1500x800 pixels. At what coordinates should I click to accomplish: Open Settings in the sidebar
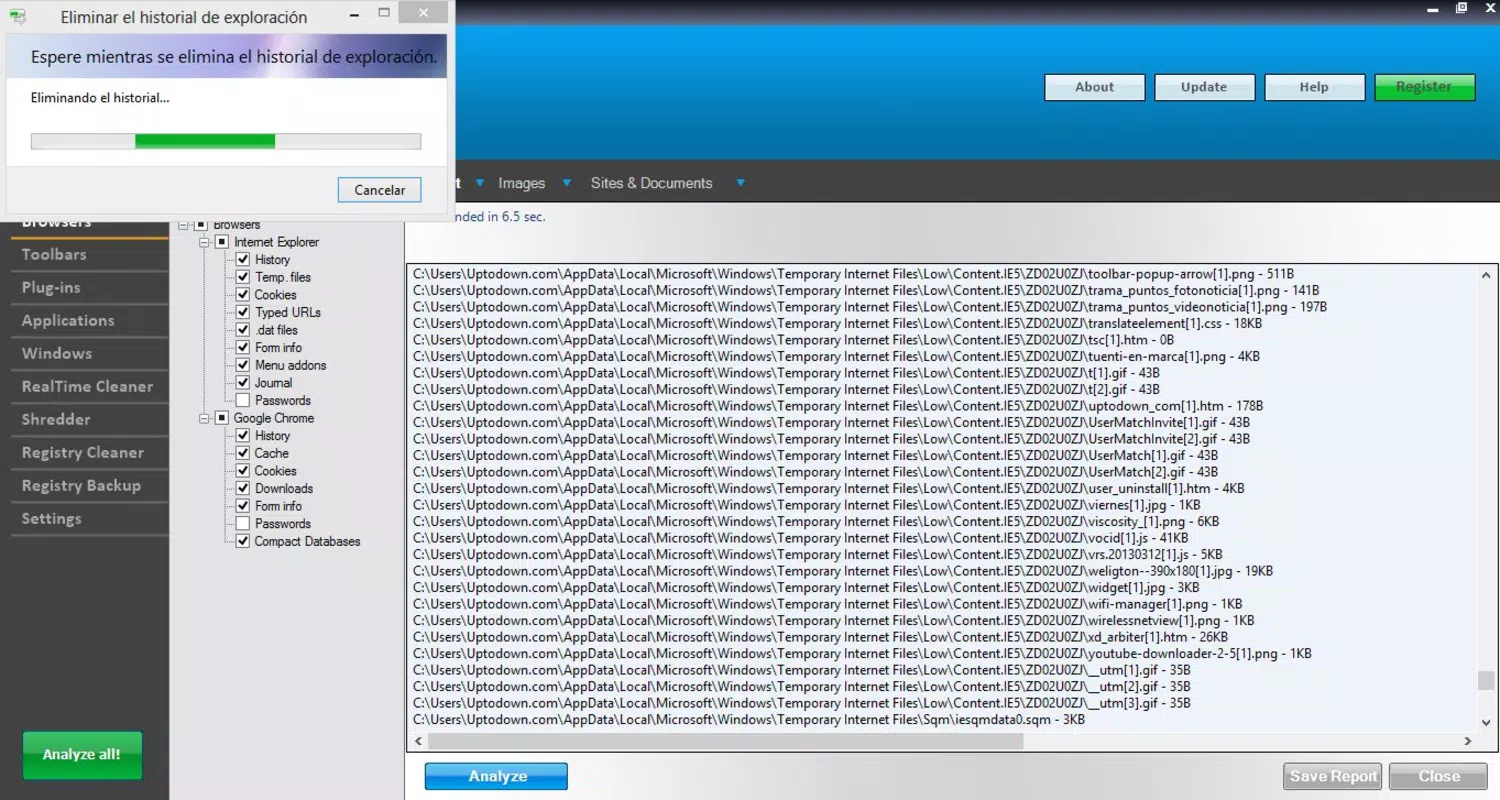tap(90, 519)
